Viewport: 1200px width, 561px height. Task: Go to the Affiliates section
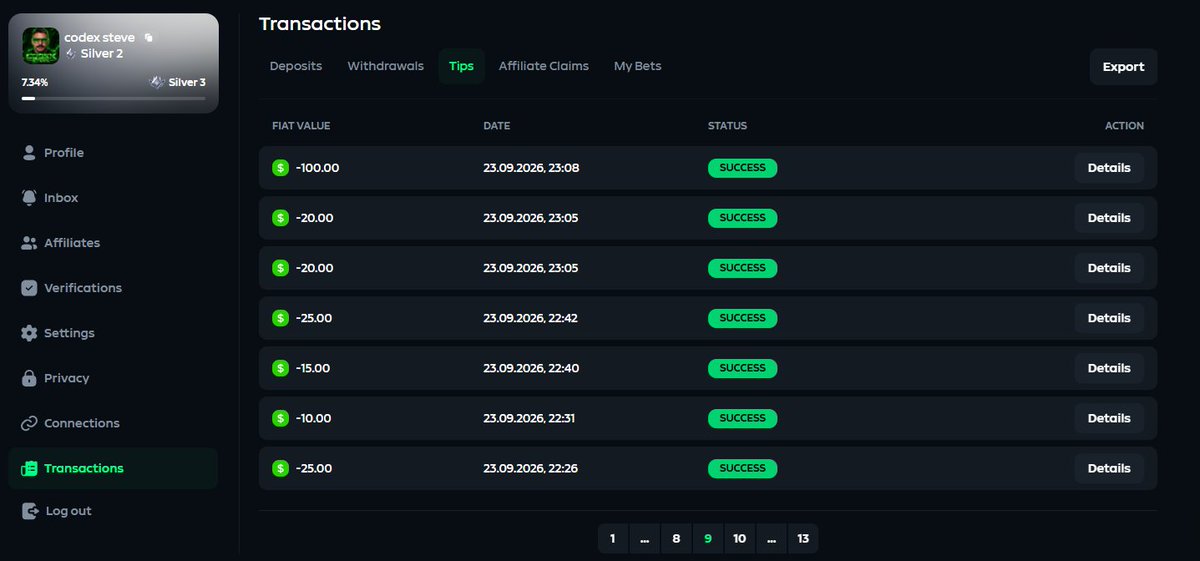[113, 243]
